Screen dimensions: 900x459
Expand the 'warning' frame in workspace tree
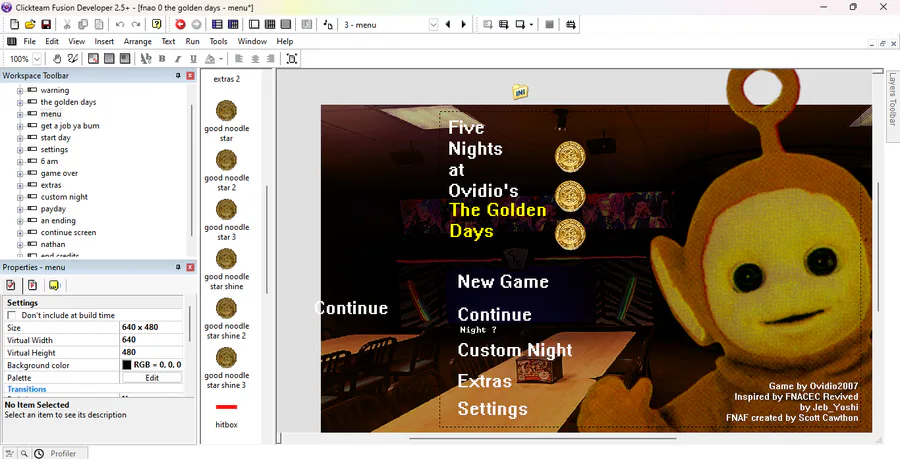[x=20, y=91]
